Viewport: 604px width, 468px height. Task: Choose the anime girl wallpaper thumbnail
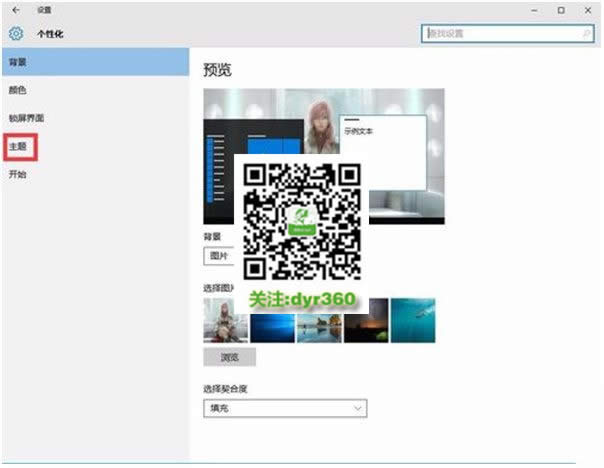pyautogui.click(x=226, y=320)
